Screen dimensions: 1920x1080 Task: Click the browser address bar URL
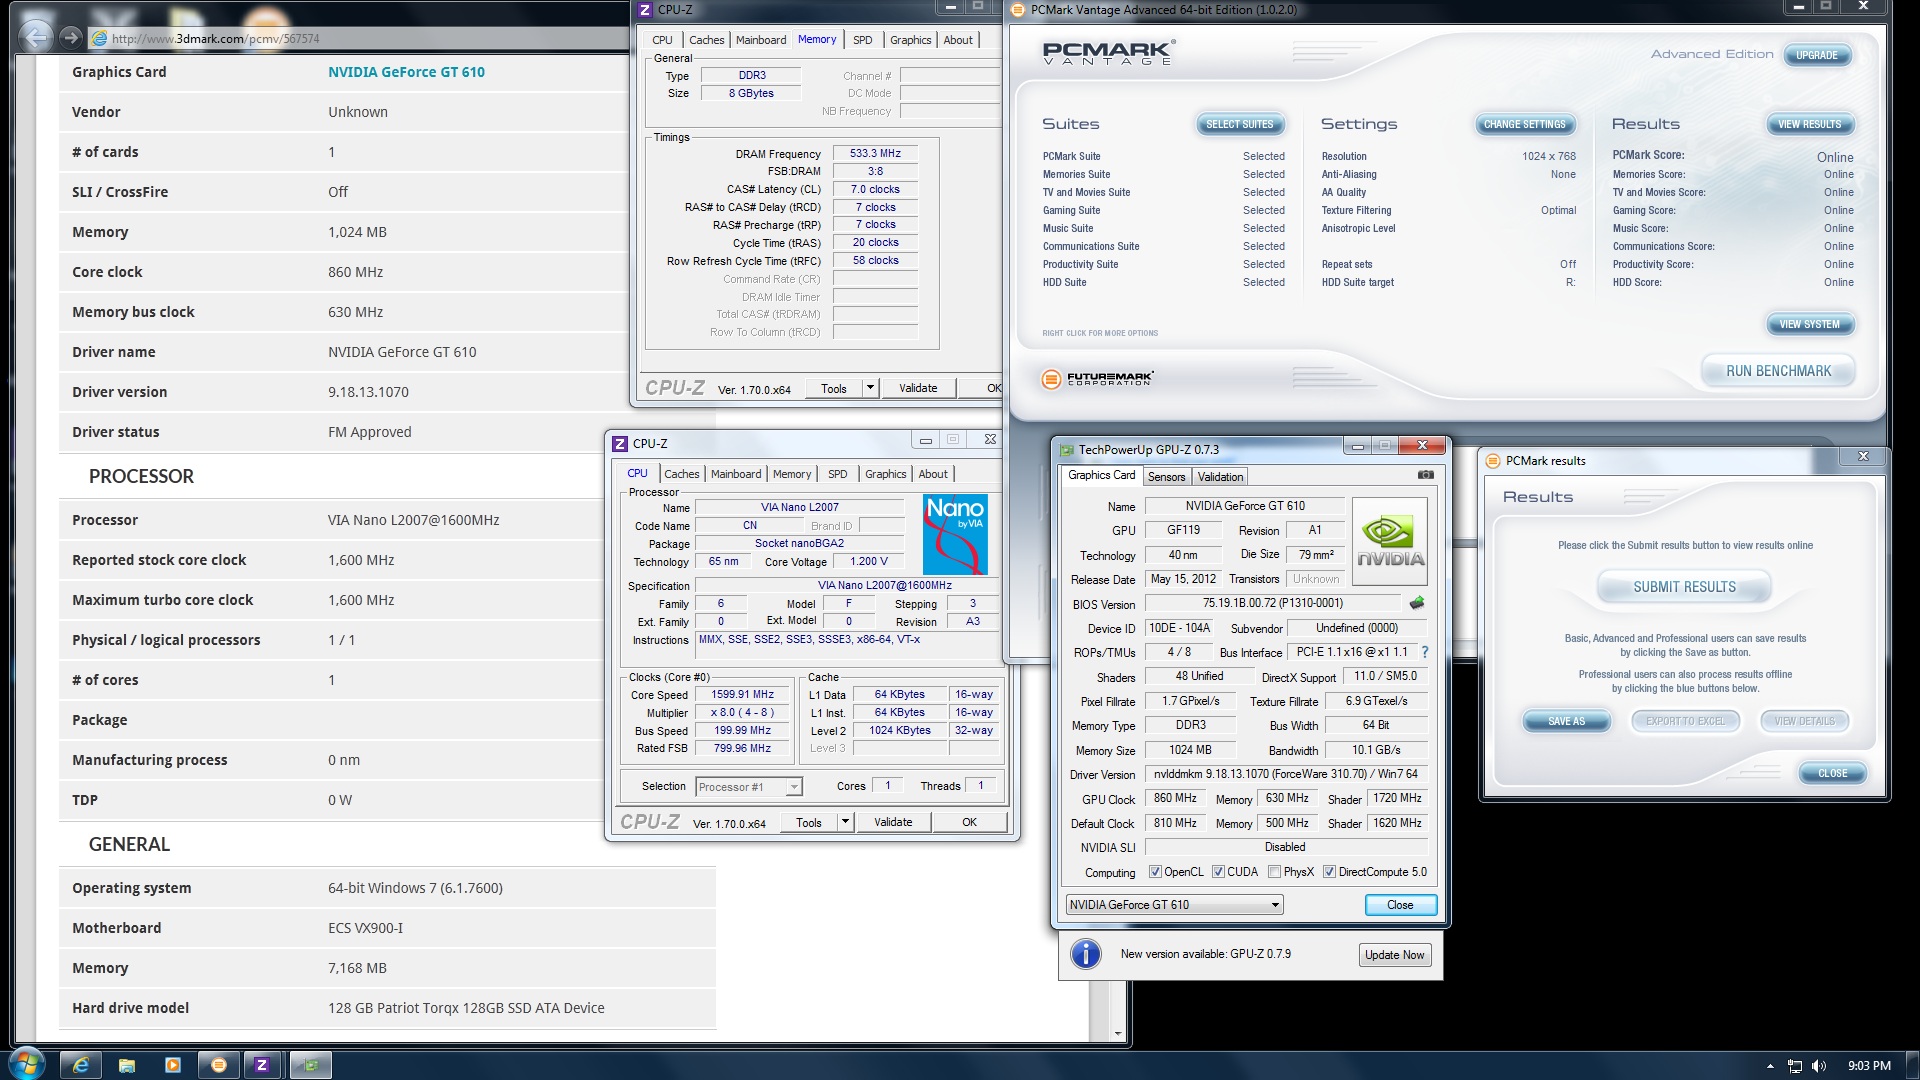pos(215,39)
